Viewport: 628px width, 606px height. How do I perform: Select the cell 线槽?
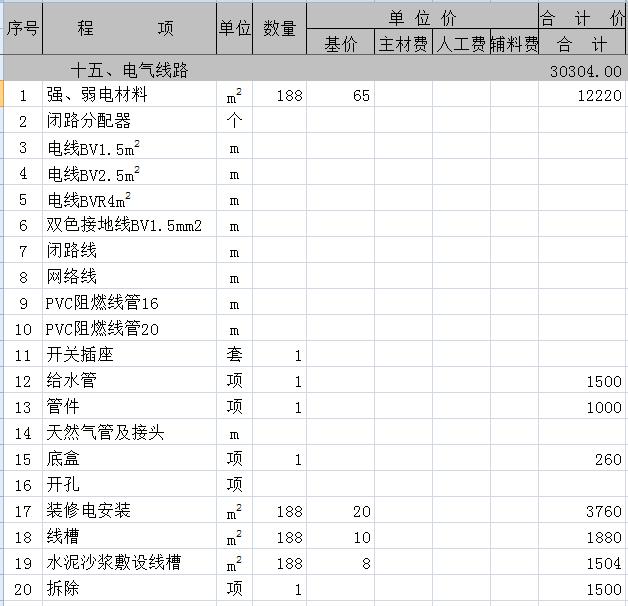pyautogui.click(x=129, y=536)
